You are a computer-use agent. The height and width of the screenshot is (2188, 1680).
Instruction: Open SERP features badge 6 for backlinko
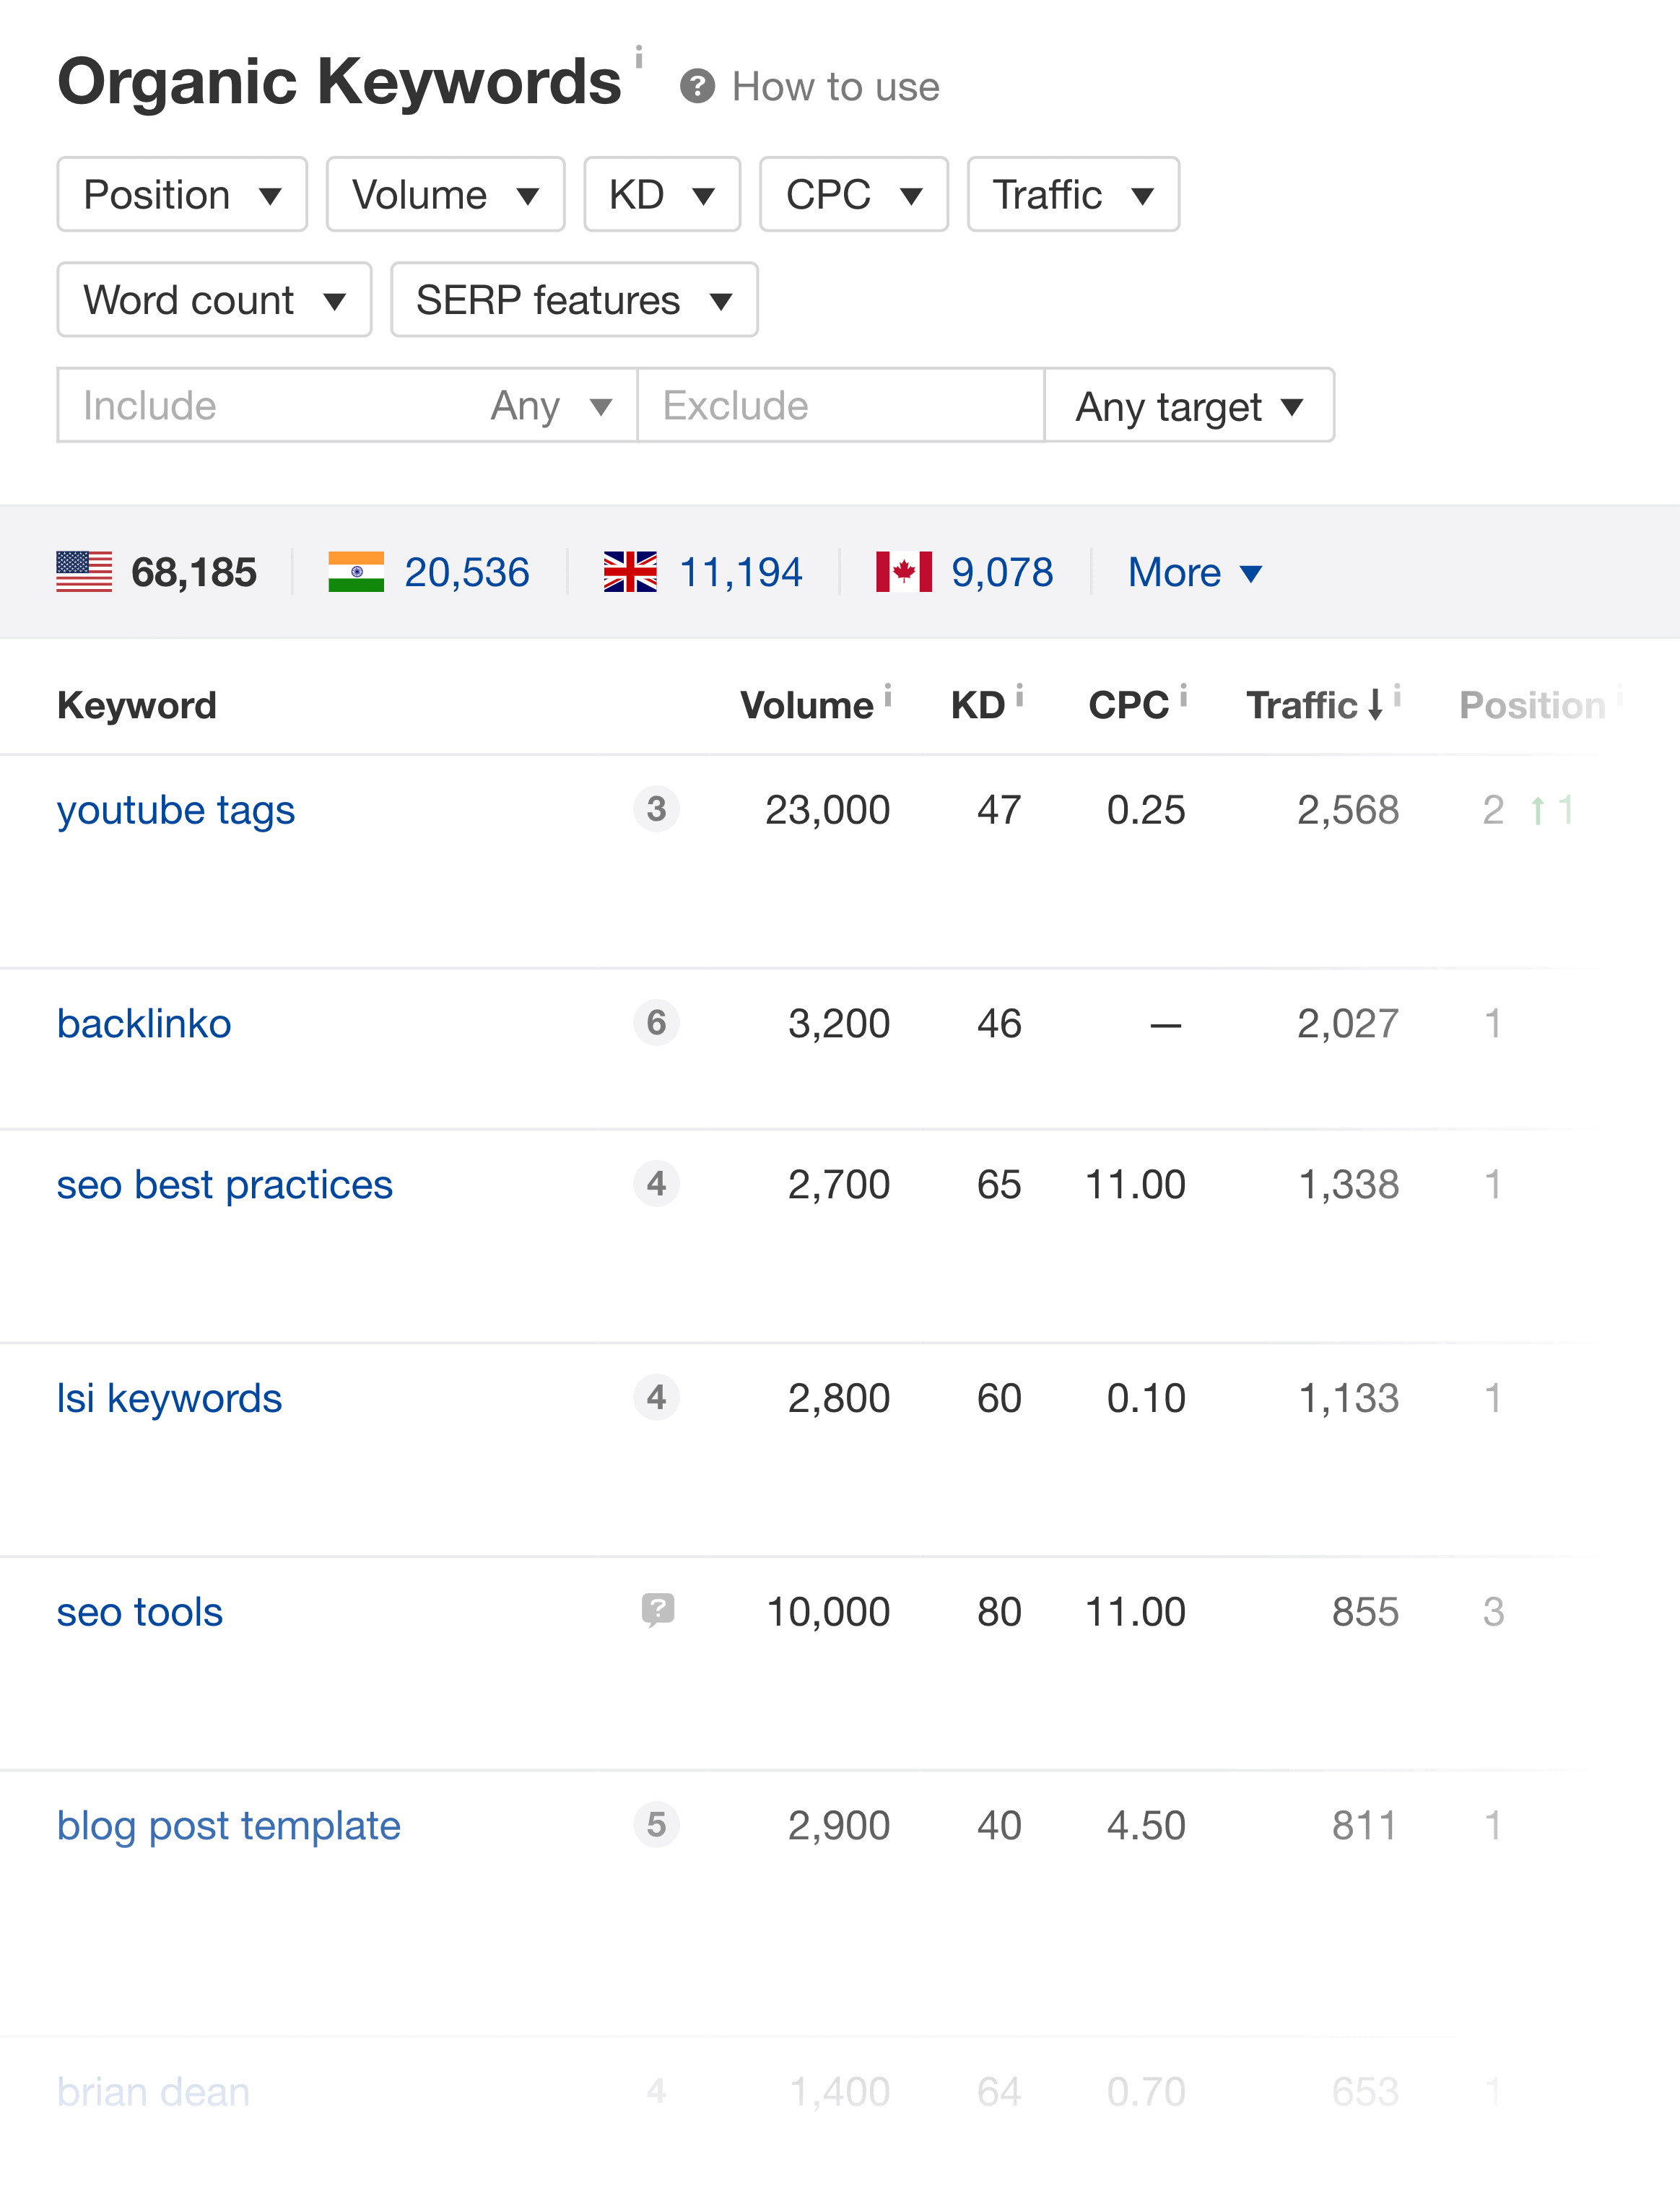pos(656,1023)
